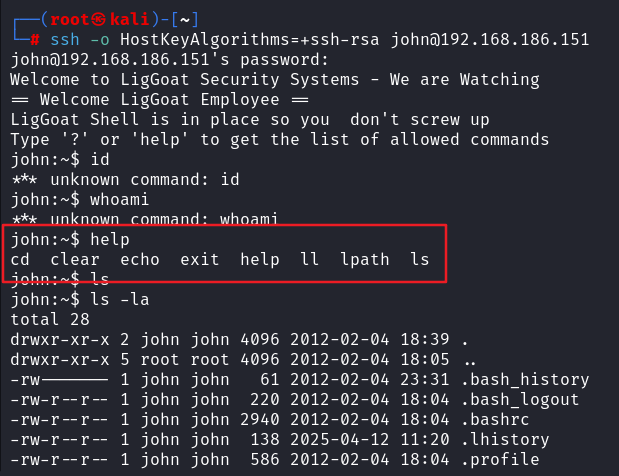This screenshot has height=476, width=619.
Task: Click the .bash_logout file name
Action: coord(520,400)
